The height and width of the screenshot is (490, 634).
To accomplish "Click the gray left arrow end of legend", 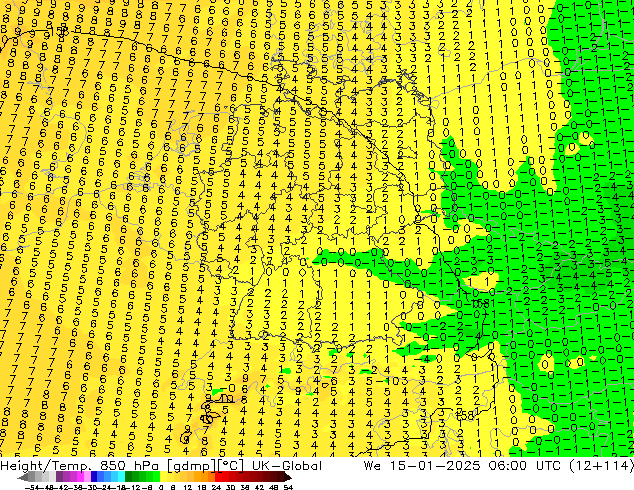I will click(x=22, y=477).
